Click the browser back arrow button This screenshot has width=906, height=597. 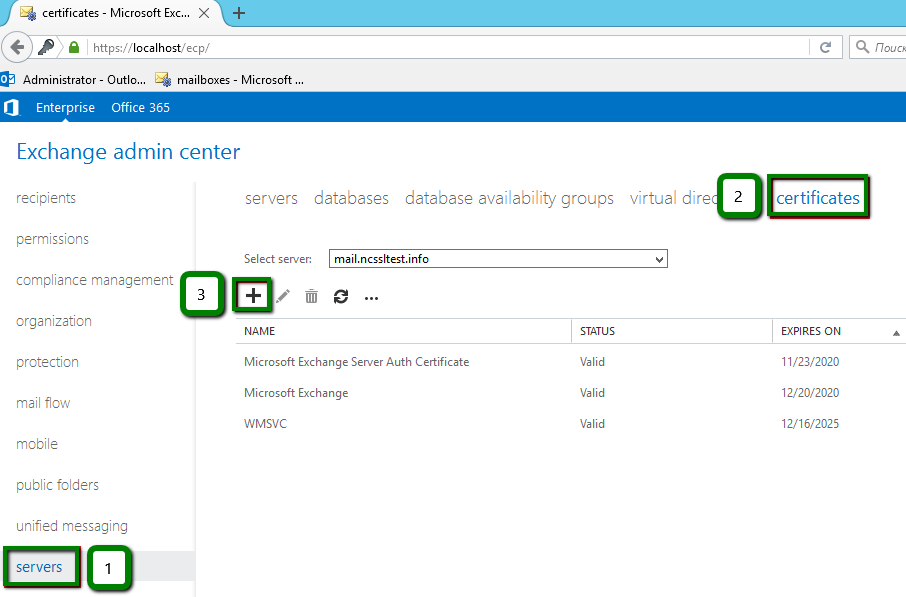[17, 47]
